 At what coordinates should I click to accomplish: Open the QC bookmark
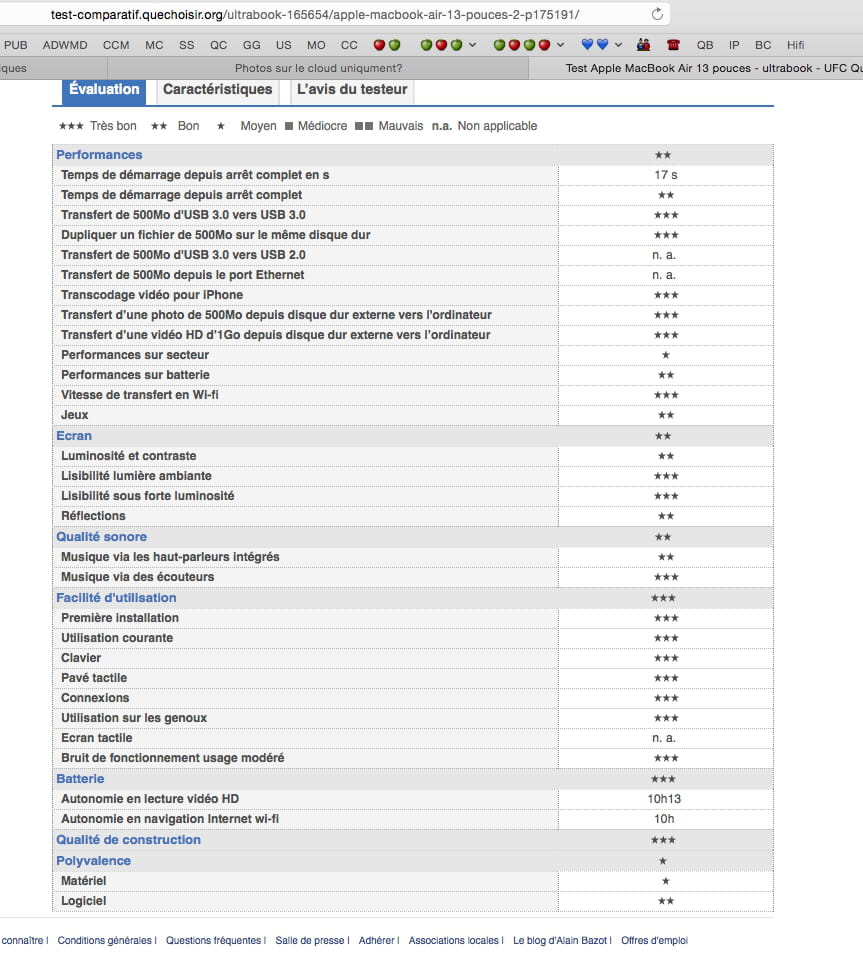[218, 45]
